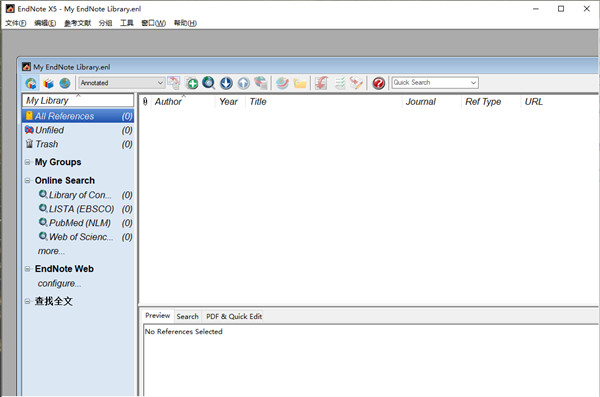Screen dimensions: 600x397
Task: Click the paperclip attachment column header
Action: pyautogui.click(x=145, y=101)
